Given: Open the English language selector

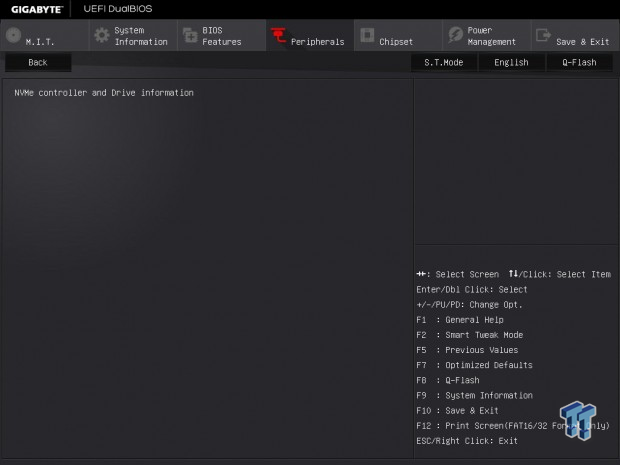Looking at the screenshot, I should 511,62.
